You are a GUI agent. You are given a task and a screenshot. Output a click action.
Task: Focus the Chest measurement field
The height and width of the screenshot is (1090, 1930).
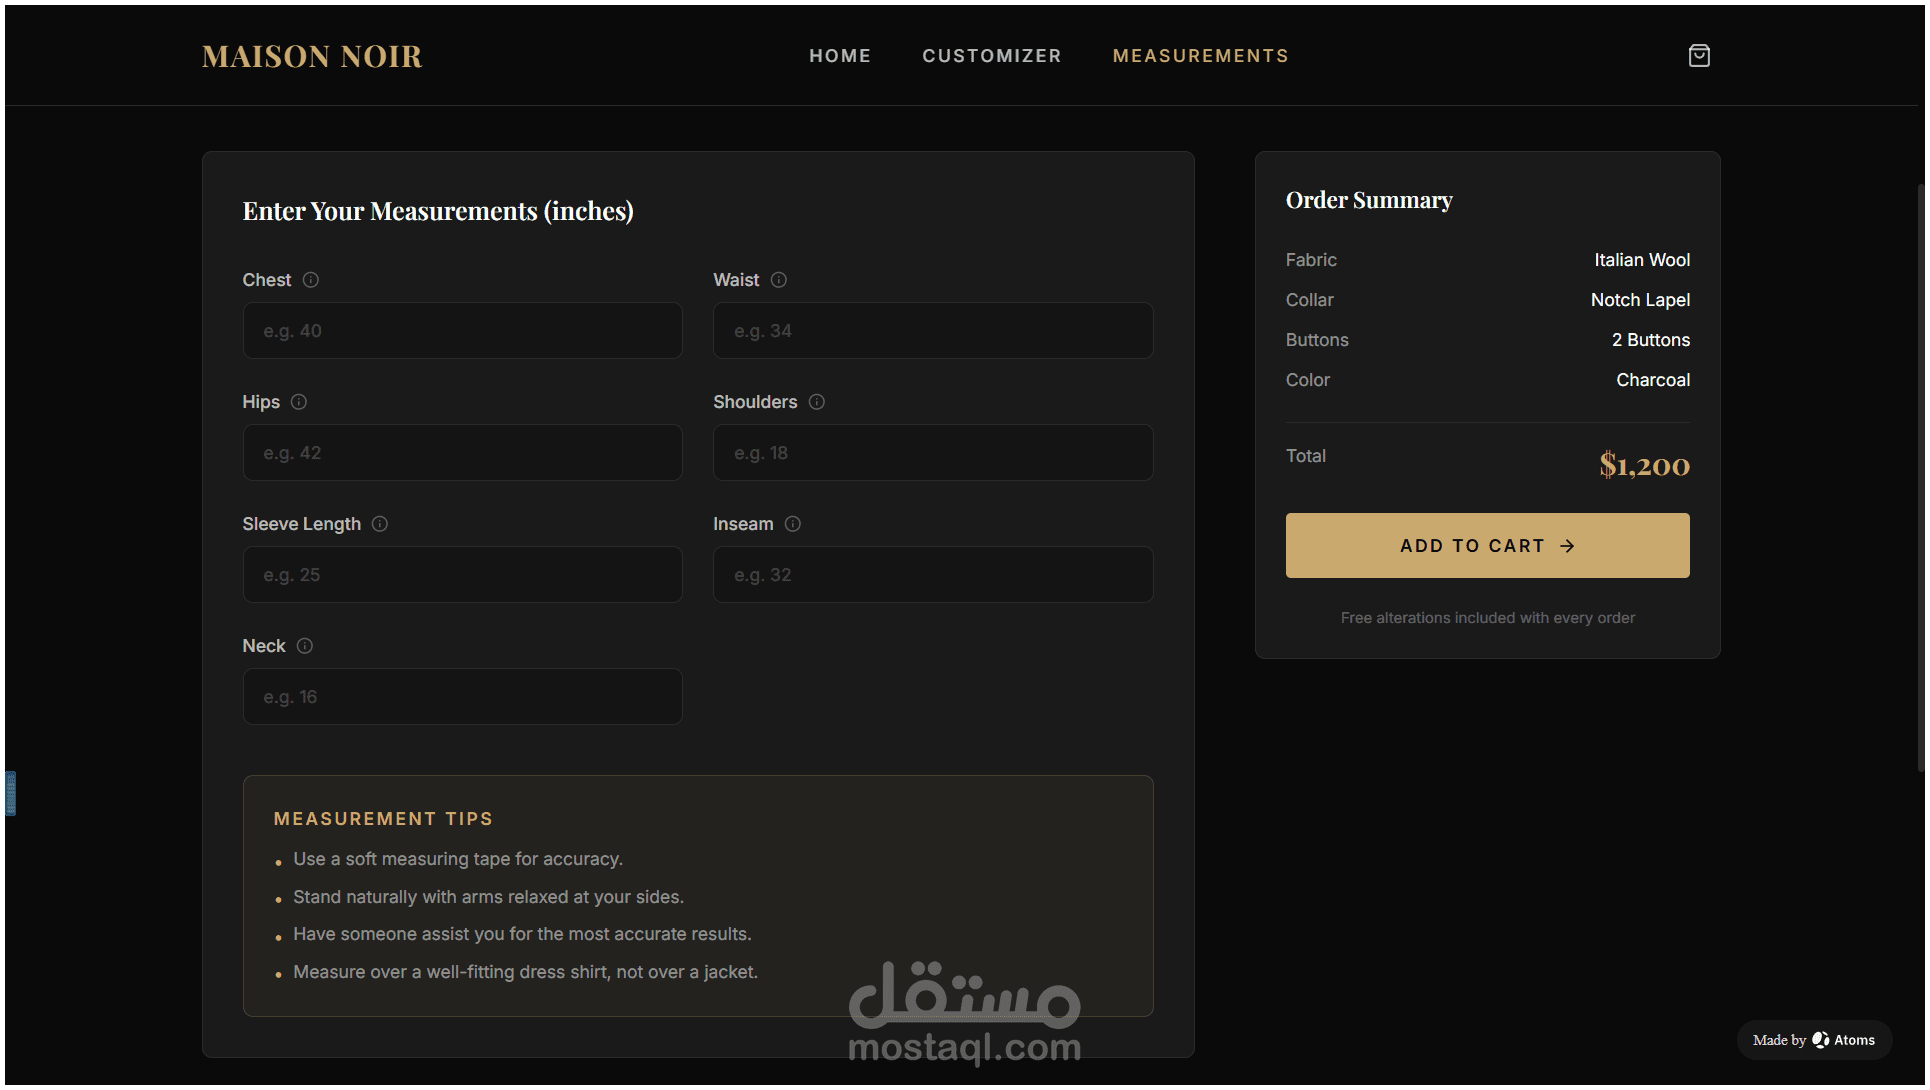point(462,331)
